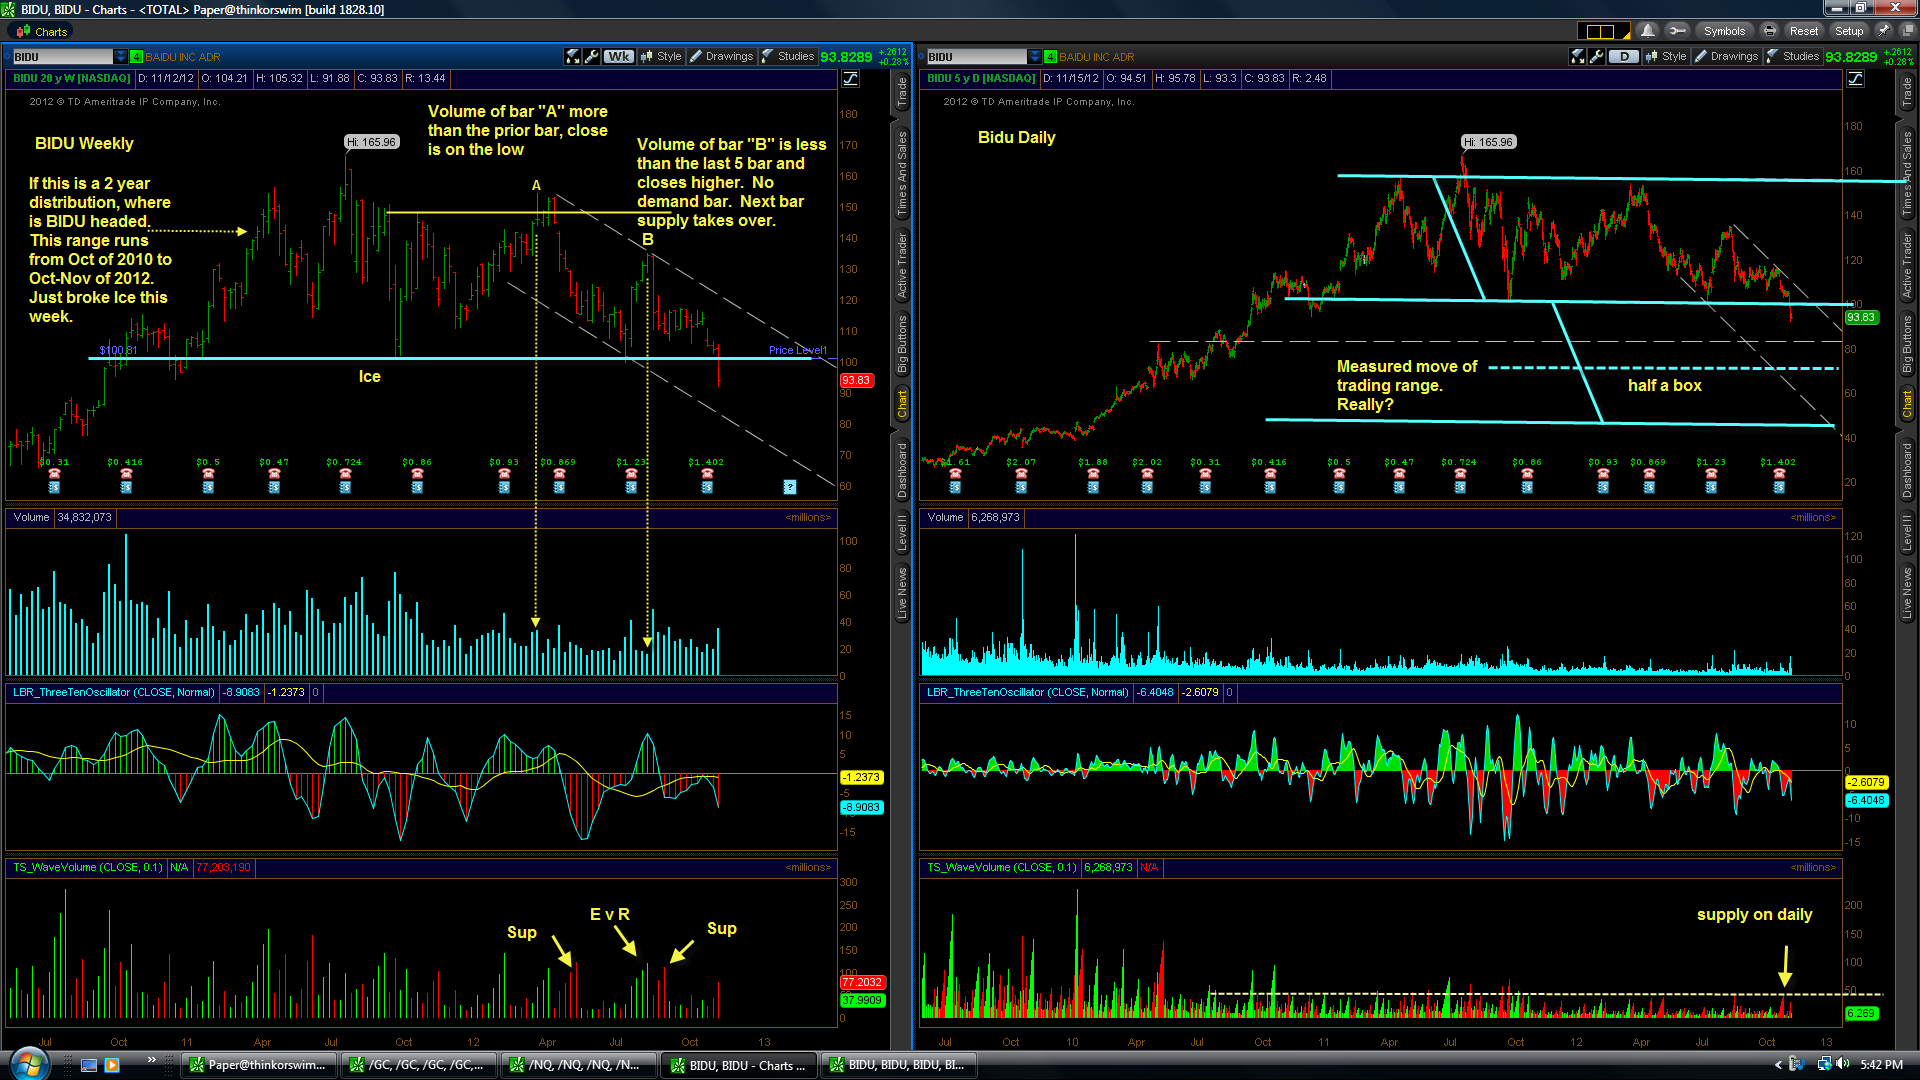Click green linked-color 4 box in daily chart
The width and height of the screenshot is (1920, 1080).
point(1051,57)
